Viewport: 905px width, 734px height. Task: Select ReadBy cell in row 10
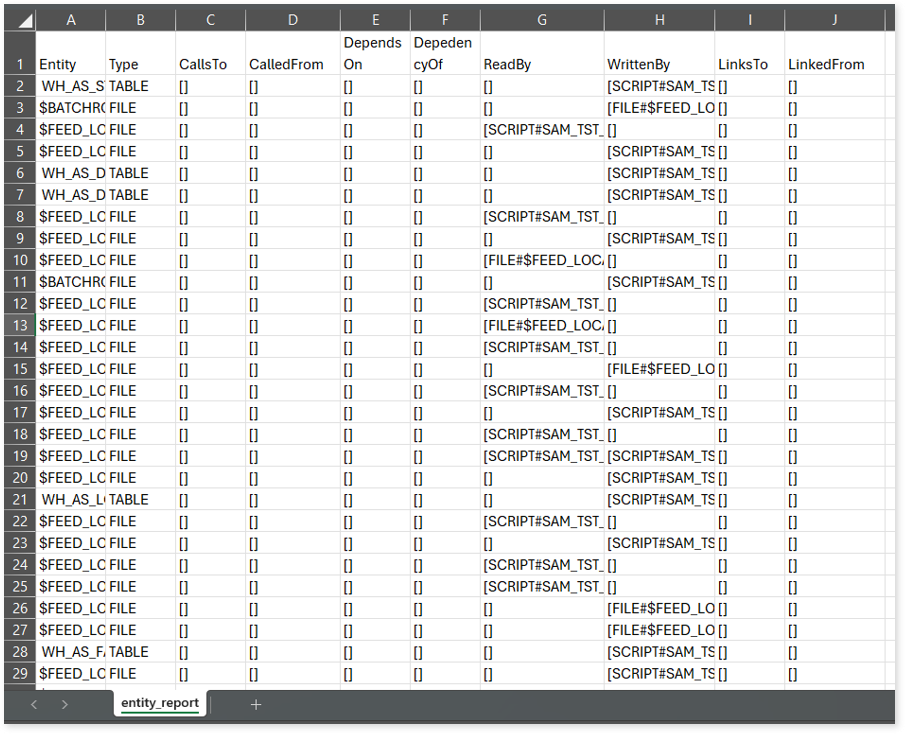tap(541, 260)
